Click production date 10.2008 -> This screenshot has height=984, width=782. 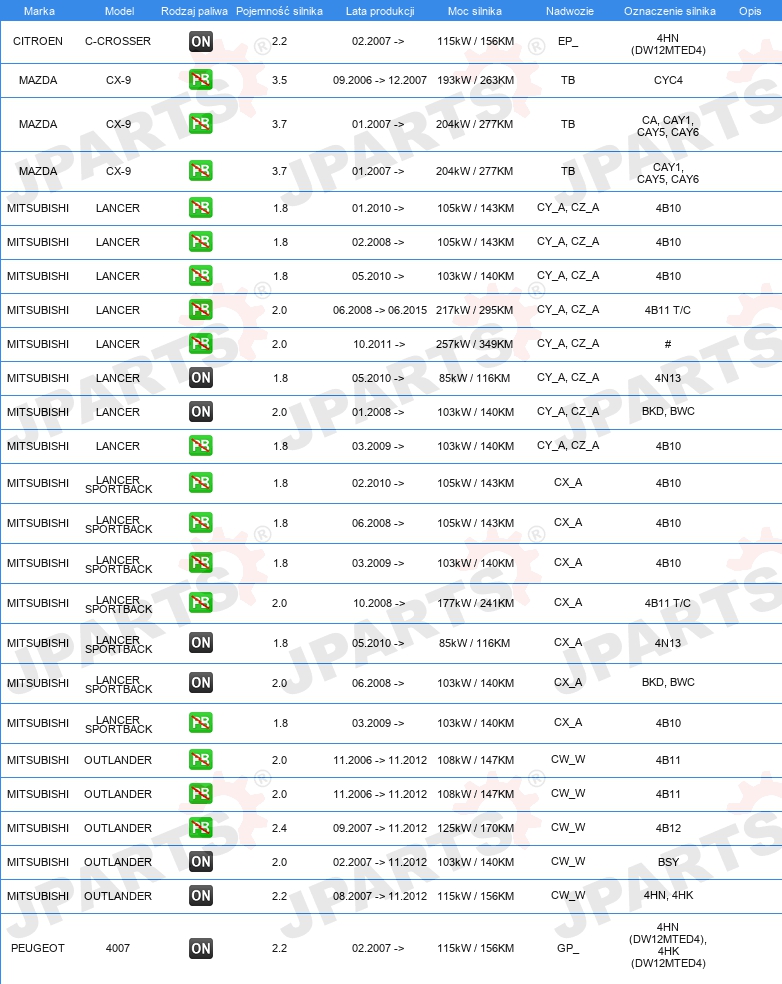pyautogui.click(x=379, y=603)
